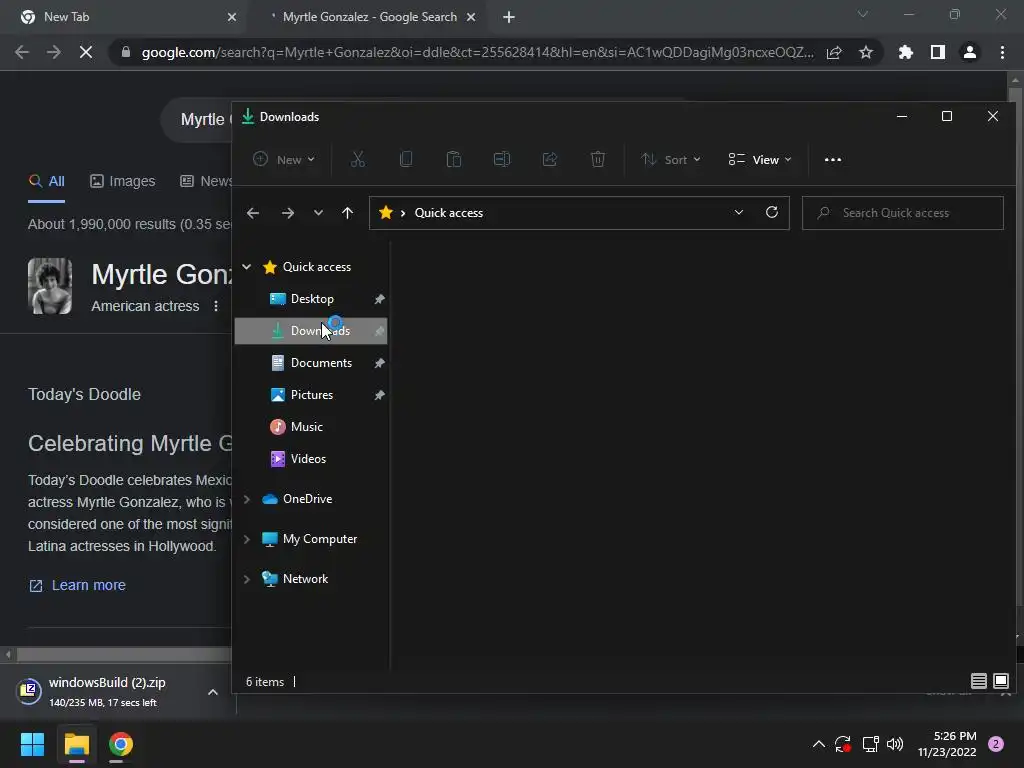Viewport: 1024px width, 768px height.
Task: Bookmark this page with the star icon
Action: click(866, 52)
